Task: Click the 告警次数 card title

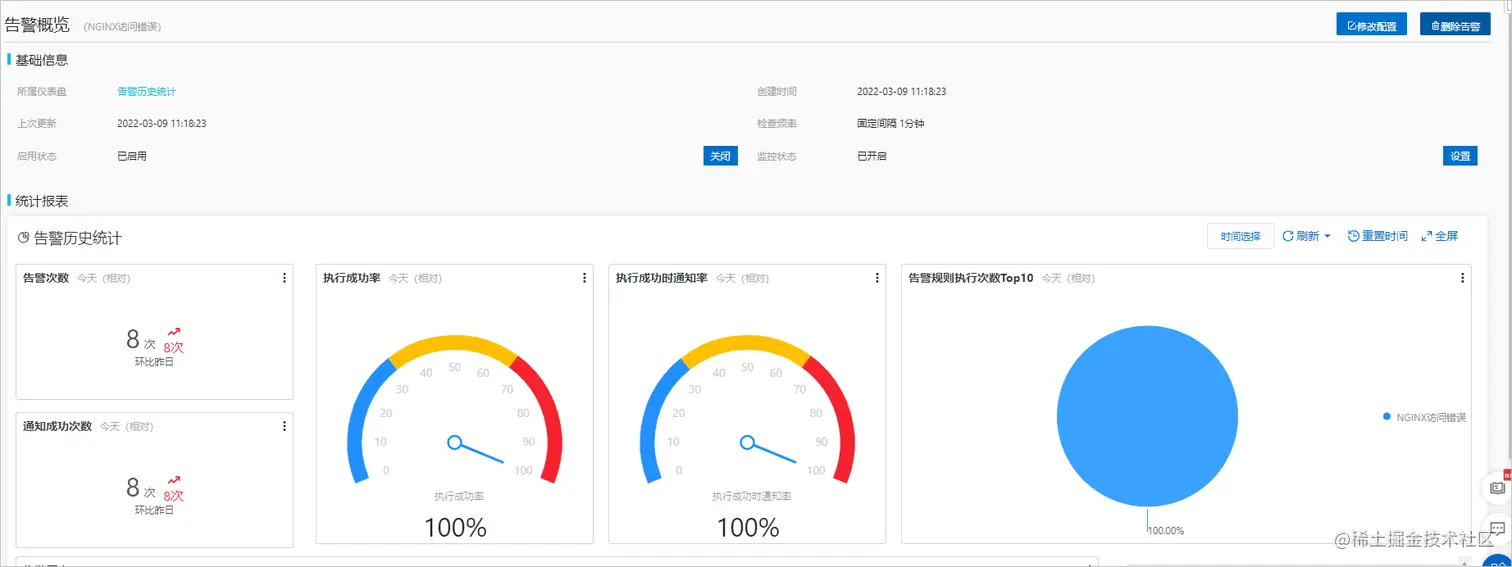Action: (x=46, y=278)
